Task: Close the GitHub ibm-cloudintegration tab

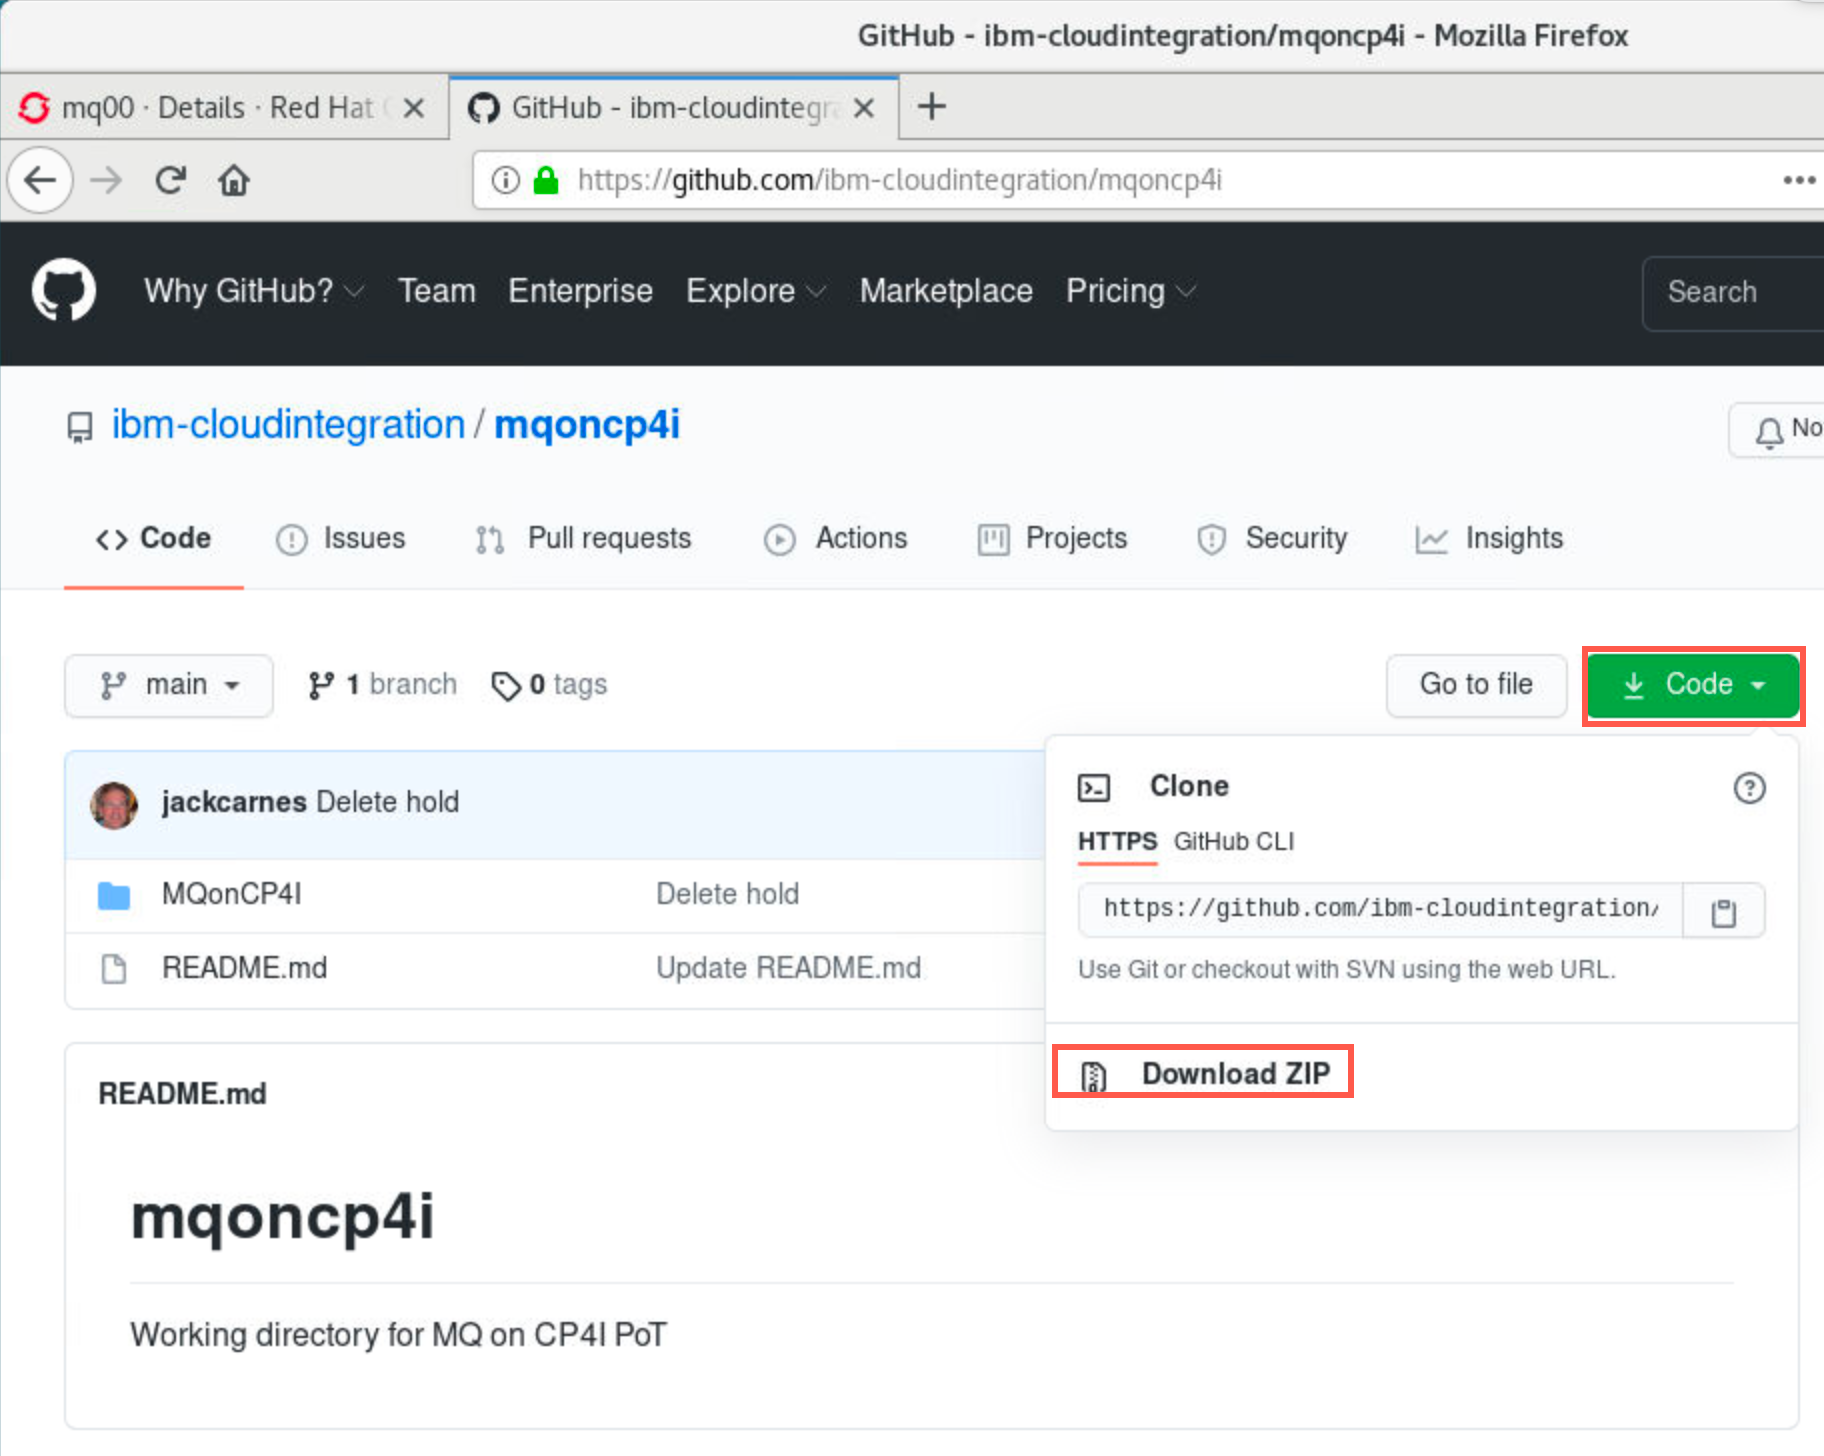Action: [x=864, y=108]
